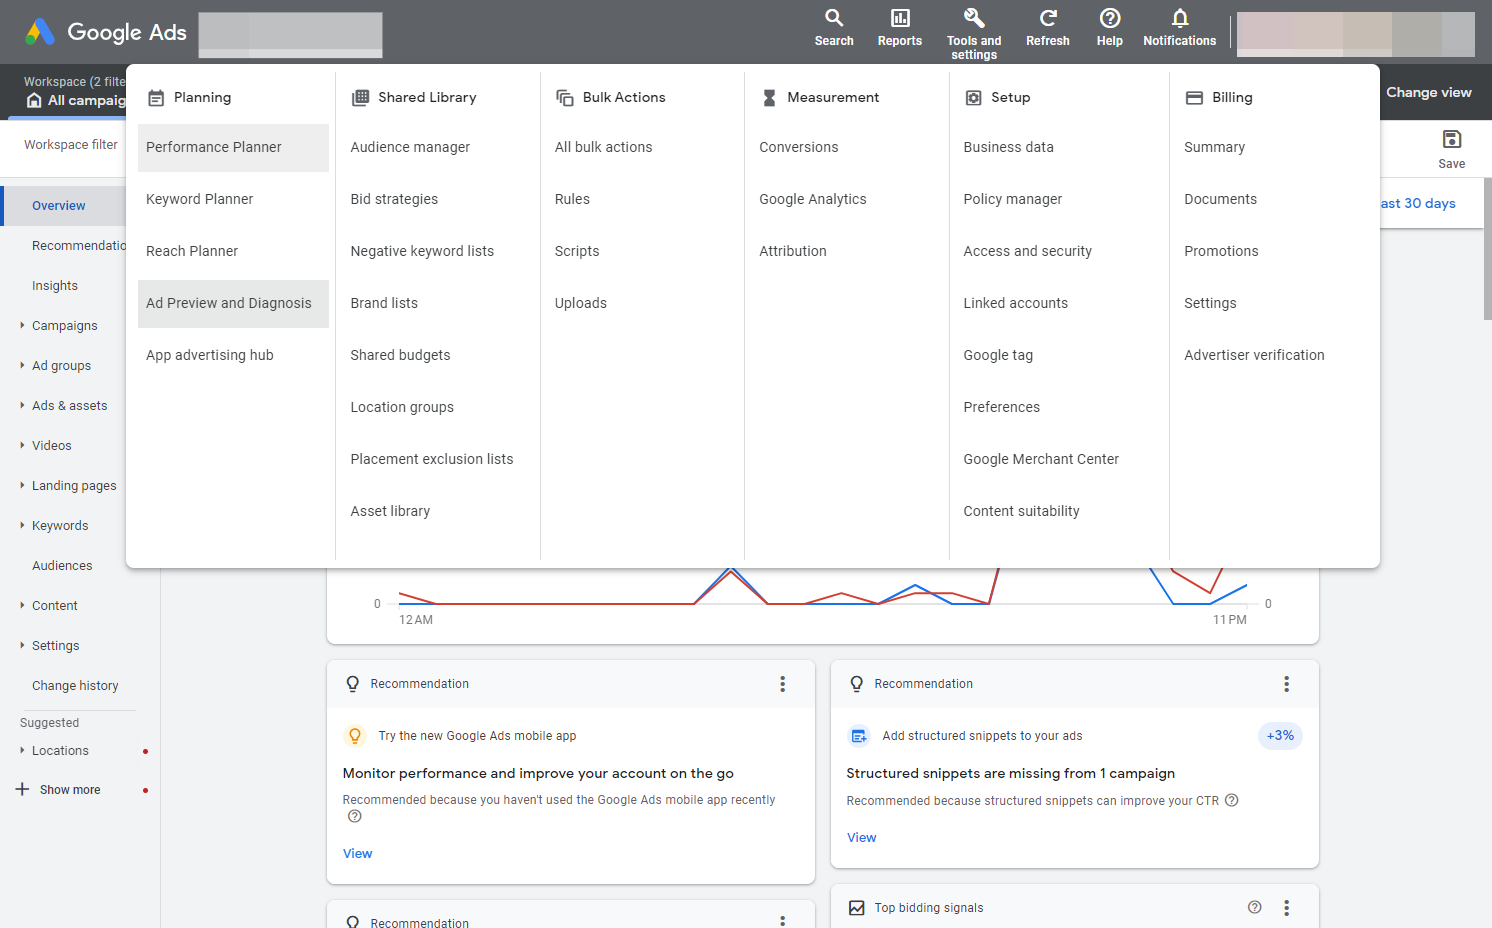The image size is (1492, 928).
Task: Expand the Ad groups sidebar section
Action: click(x=22, y=365)
